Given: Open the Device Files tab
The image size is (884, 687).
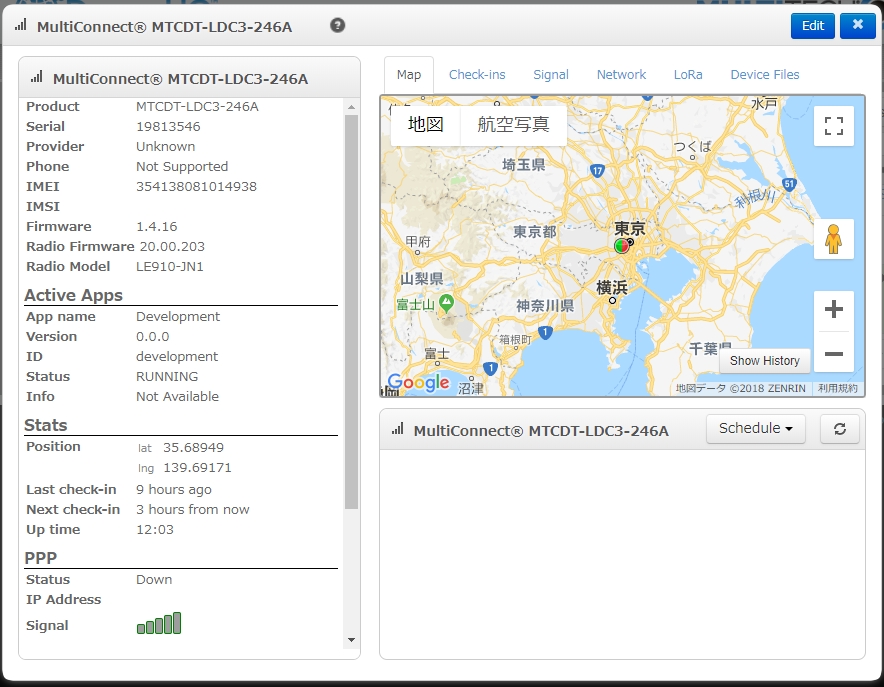Looking at the screenshot, I should coord(764,75).
